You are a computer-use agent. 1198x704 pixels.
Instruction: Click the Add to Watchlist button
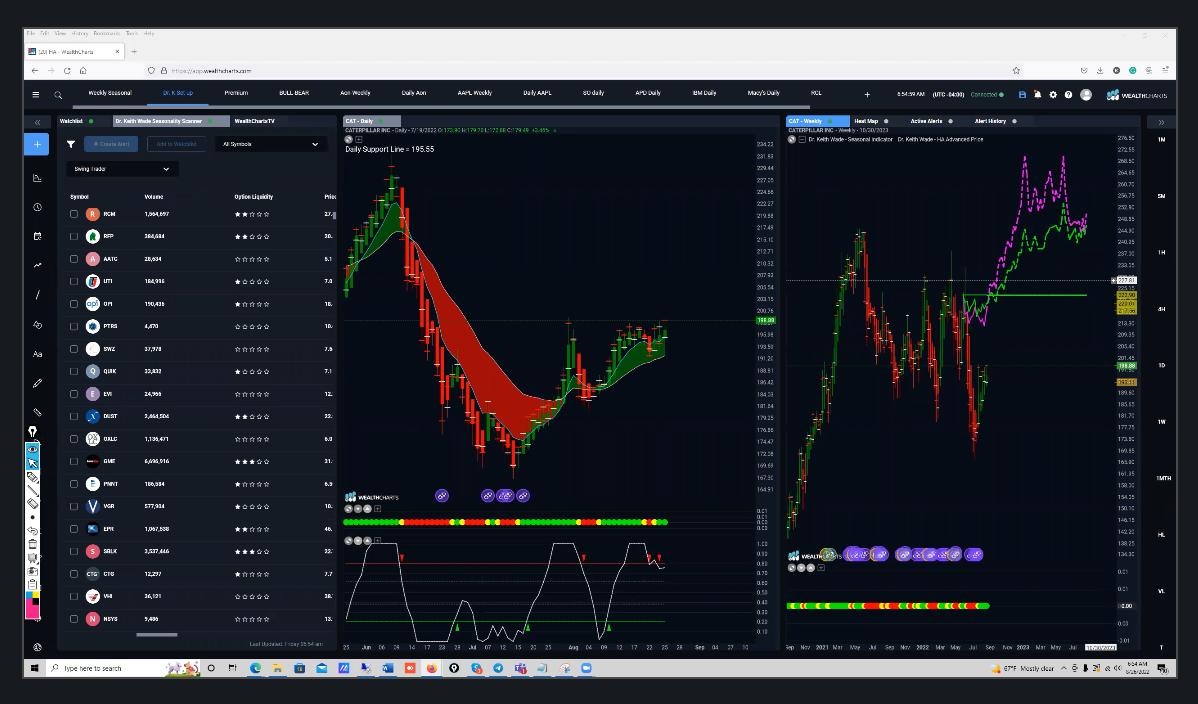176,144
